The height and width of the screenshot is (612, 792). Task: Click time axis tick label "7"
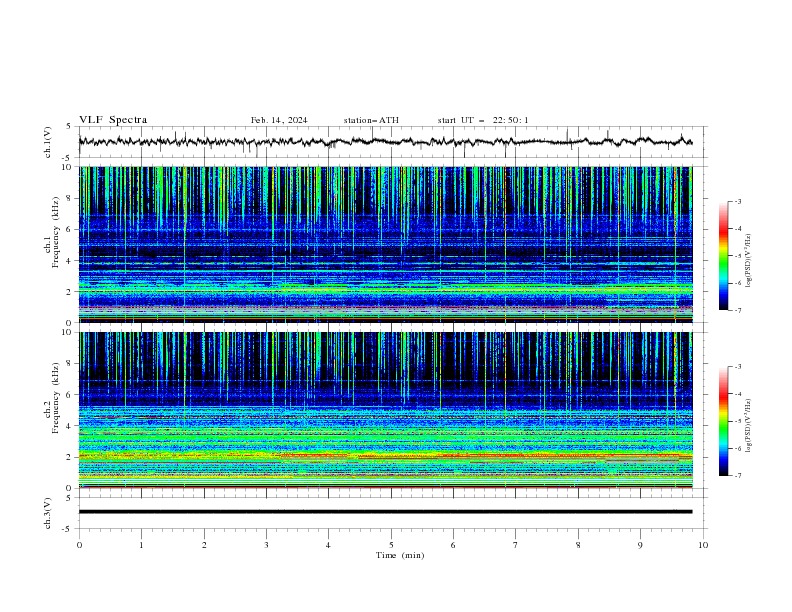point(515,545)
